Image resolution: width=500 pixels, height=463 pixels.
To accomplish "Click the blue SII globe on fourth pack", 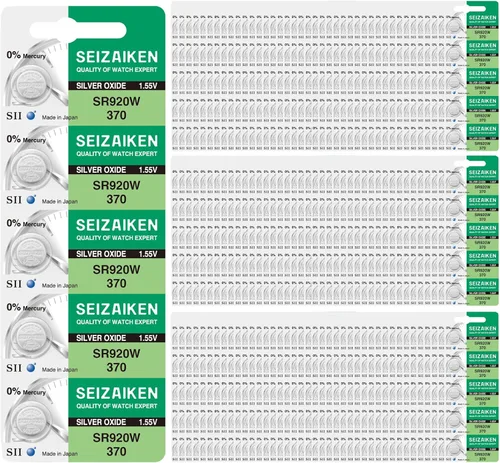I will [x=31, y=368].
